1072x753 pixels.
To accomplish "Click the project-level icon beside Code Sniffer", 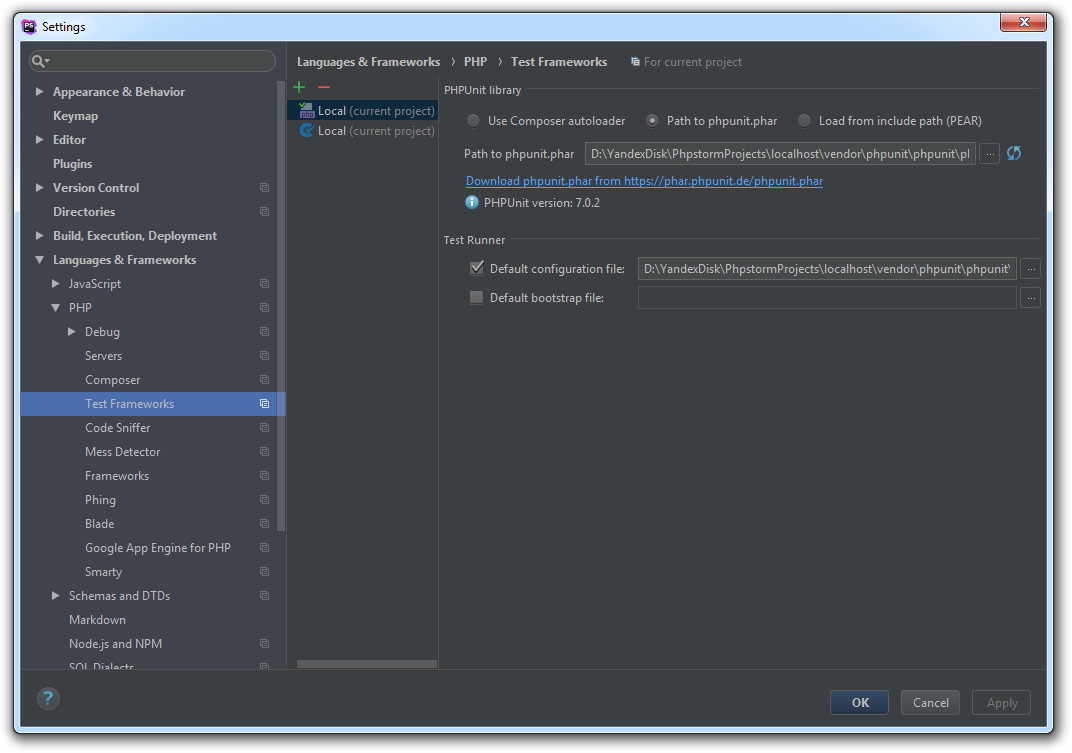I will click(x=264, y=427).
